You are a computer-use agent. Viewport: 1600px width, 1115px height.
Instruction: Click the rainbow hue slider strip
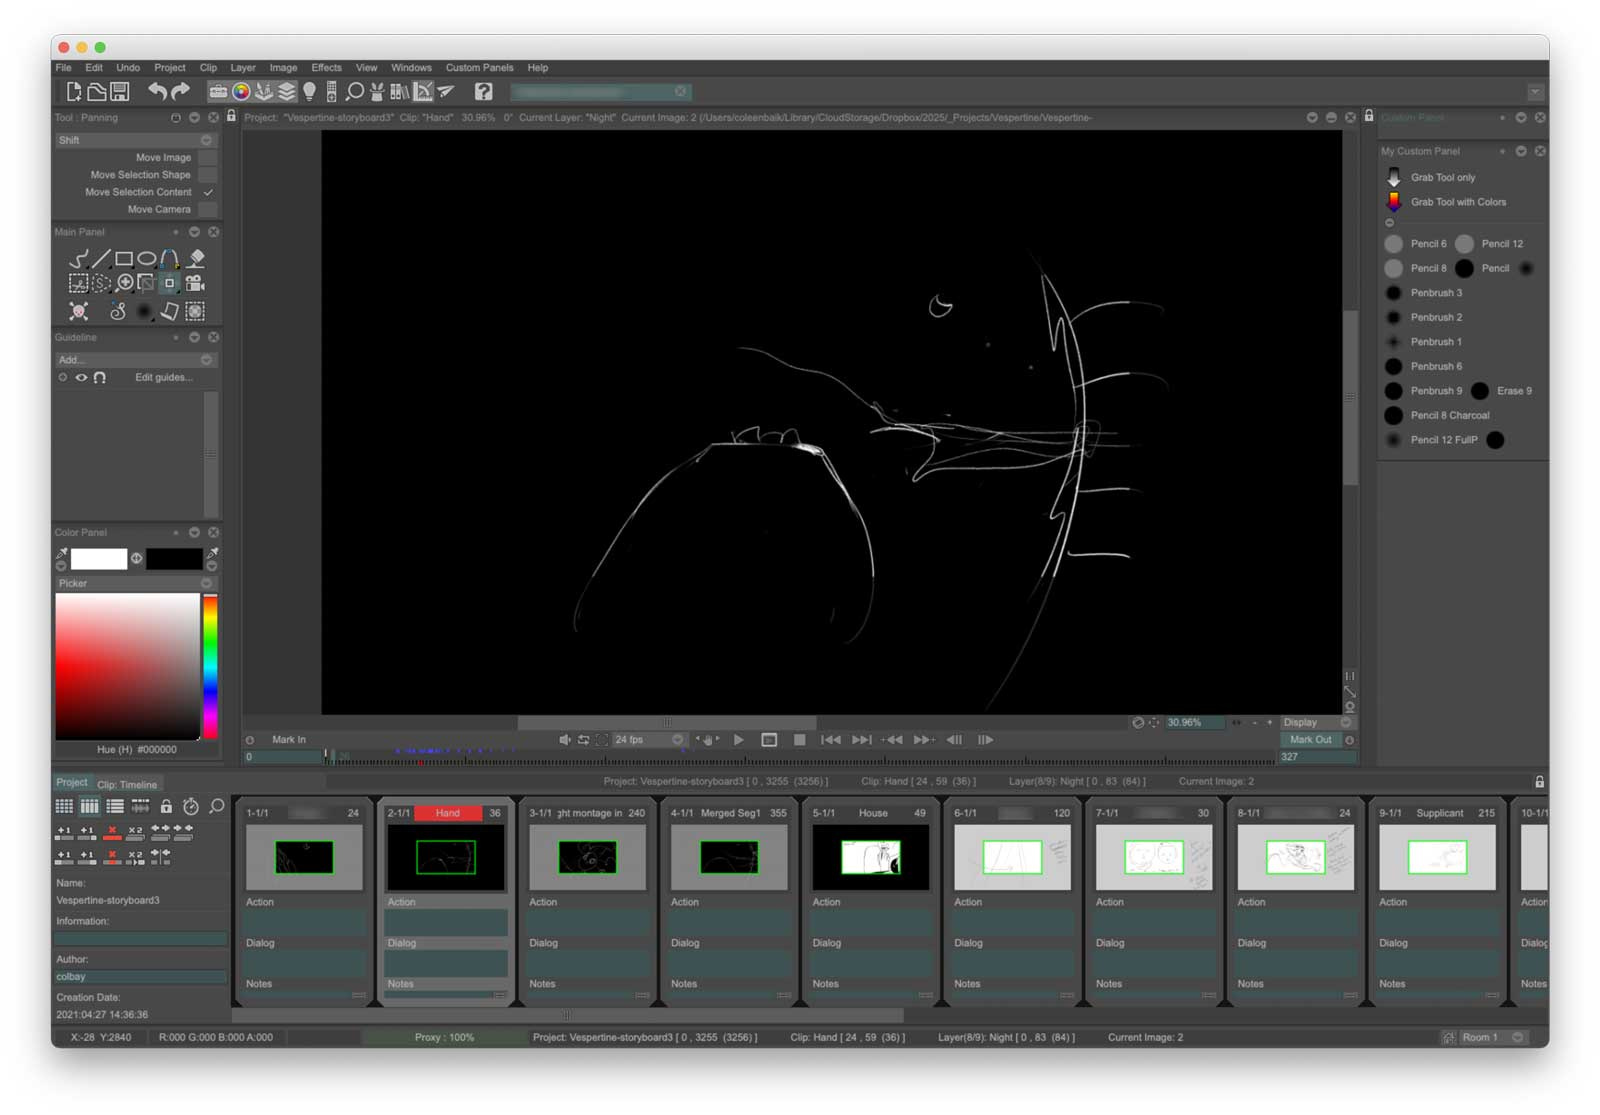[x=210, y=667]
